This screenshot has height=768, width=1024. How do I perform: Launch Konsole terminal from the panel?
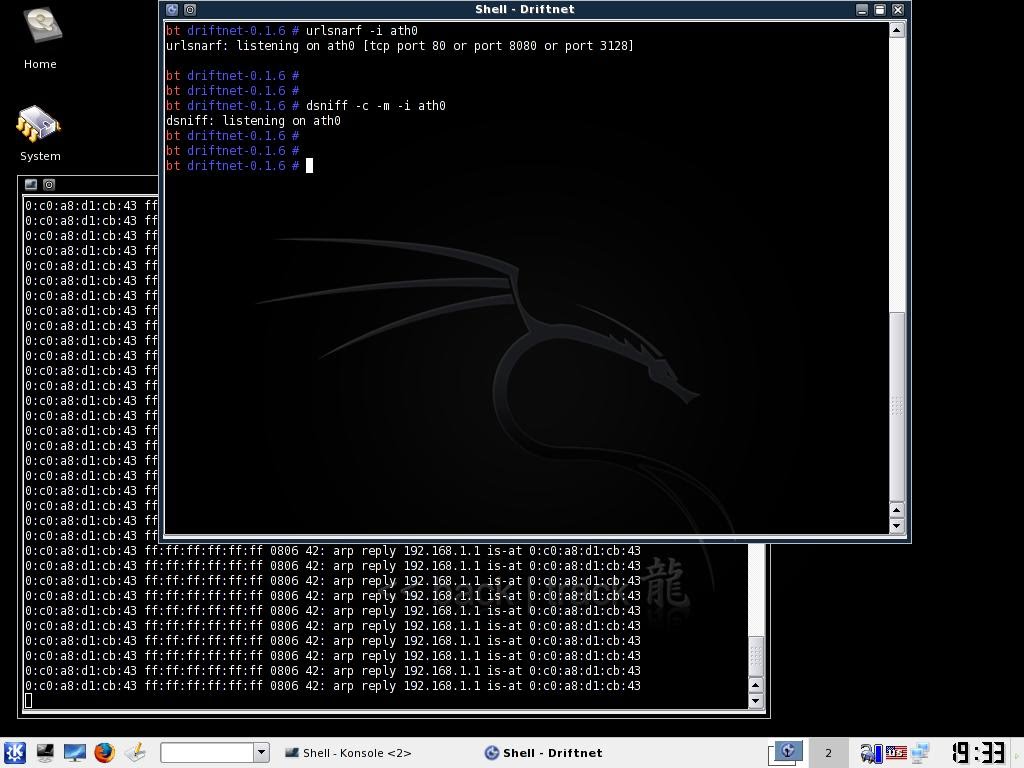tap(45, 753)
